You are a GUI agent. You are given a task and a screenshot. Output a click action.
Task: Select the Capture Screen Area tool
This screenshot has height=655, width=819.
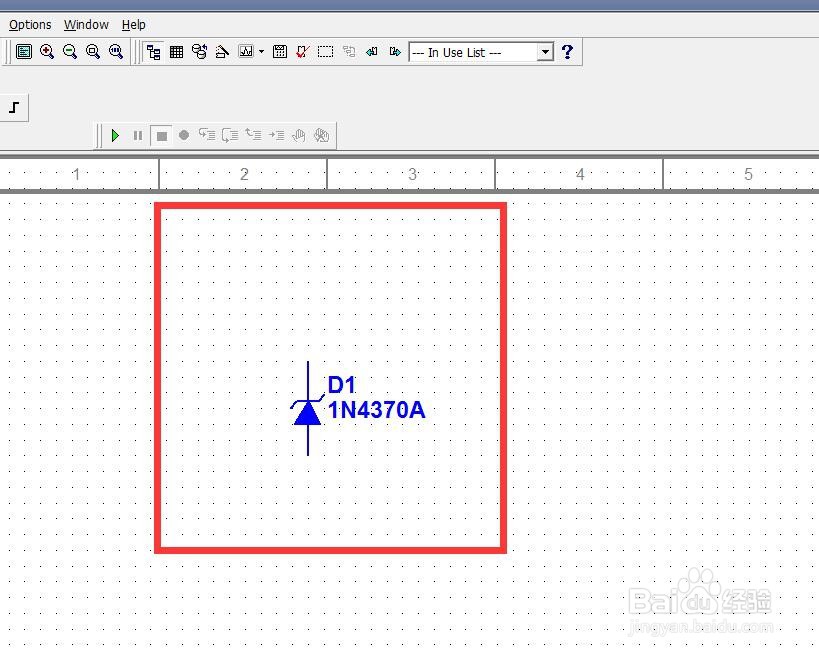point(325,52)
